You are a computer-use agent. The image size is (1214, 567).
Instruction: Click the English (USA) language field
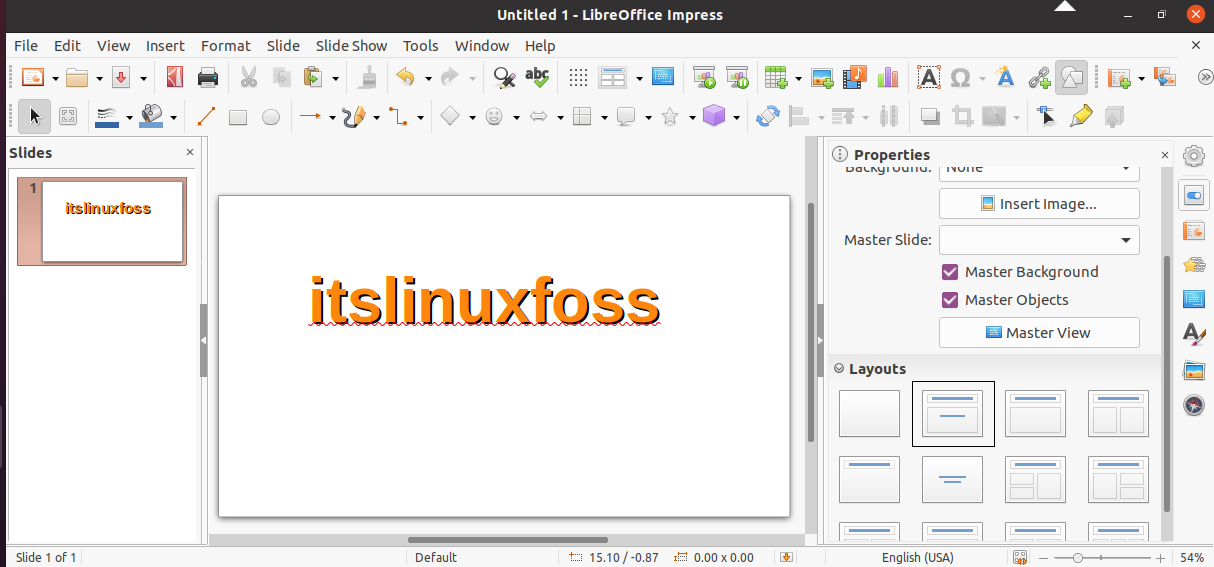[917, 557]
